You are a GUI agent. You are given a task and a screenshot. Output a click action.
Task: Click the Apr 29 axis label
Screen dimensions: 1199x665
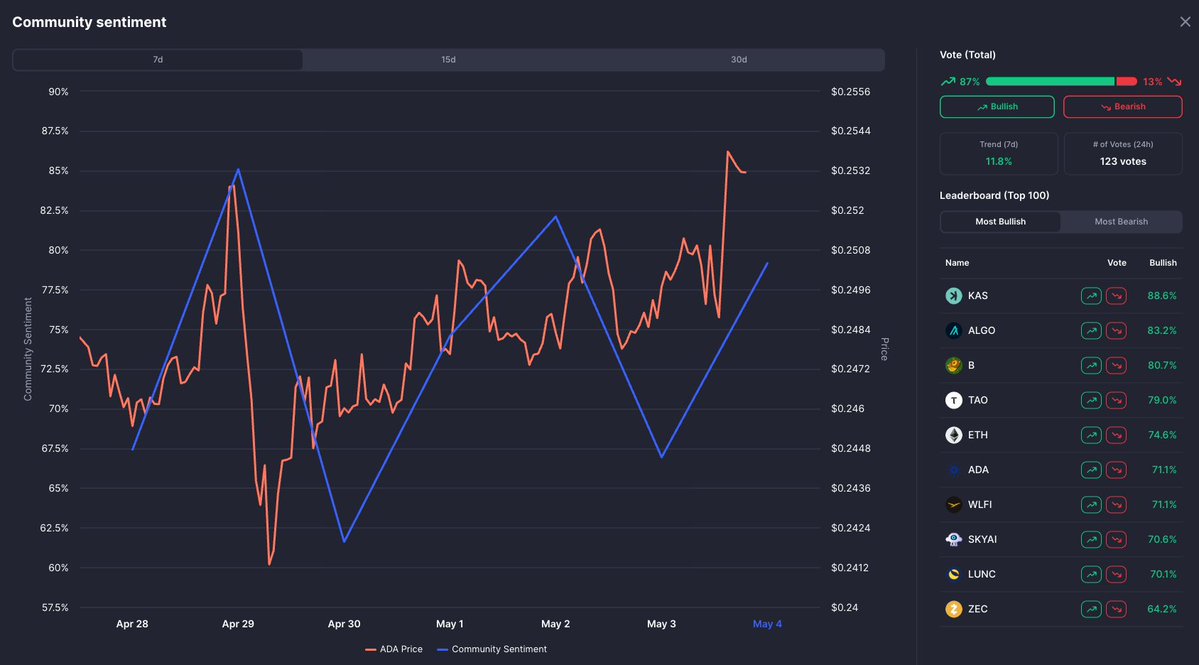(238, 624)
